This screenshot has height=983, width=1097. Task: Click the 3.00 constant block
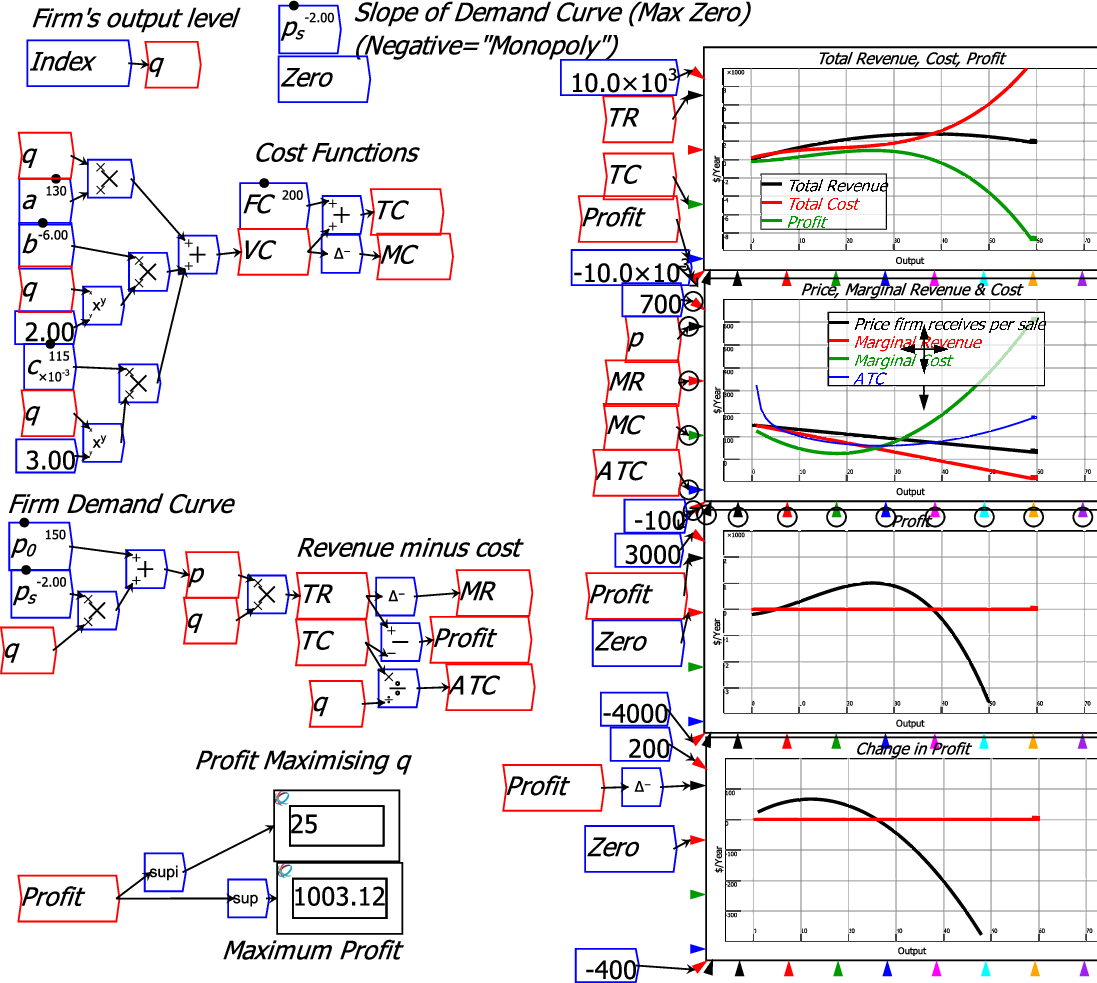tap(47, 457)
